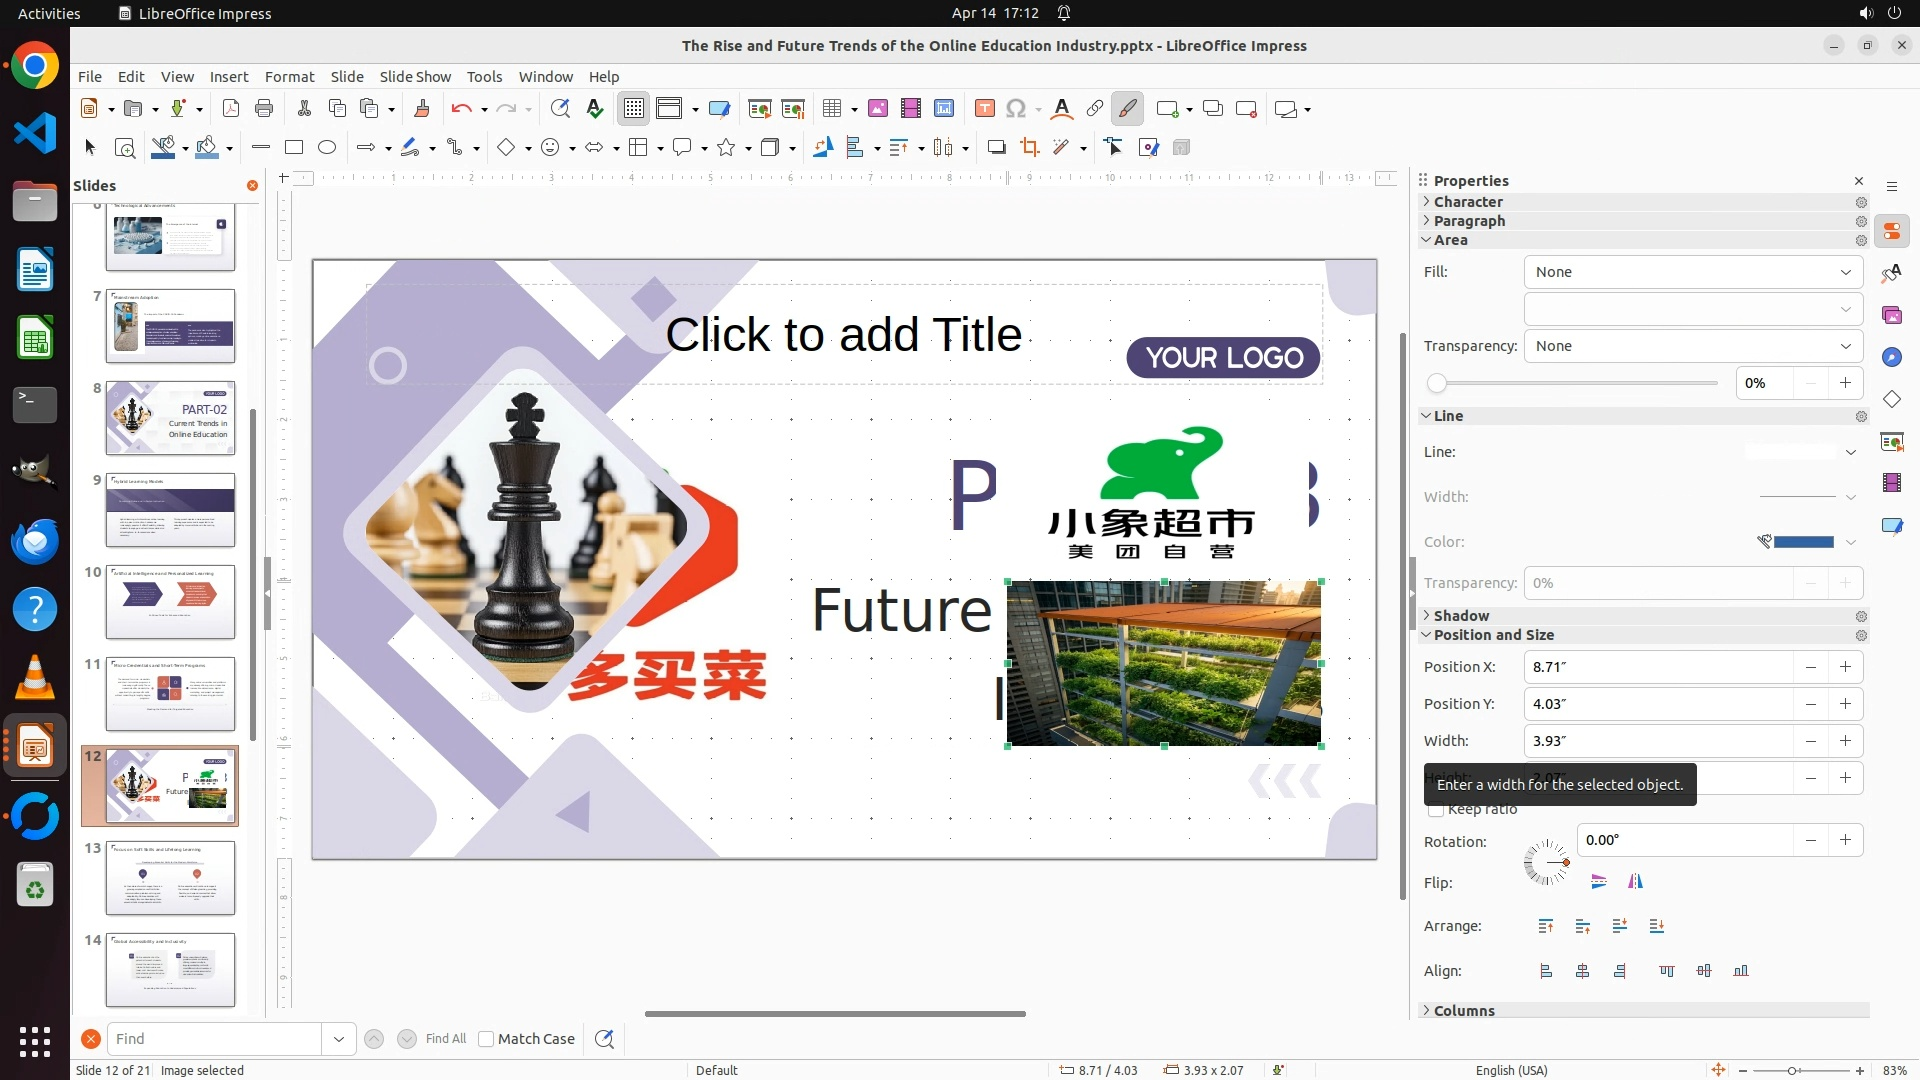
Task: Open the Format menu
Action: pyautogui.click(x=289, y=77)
